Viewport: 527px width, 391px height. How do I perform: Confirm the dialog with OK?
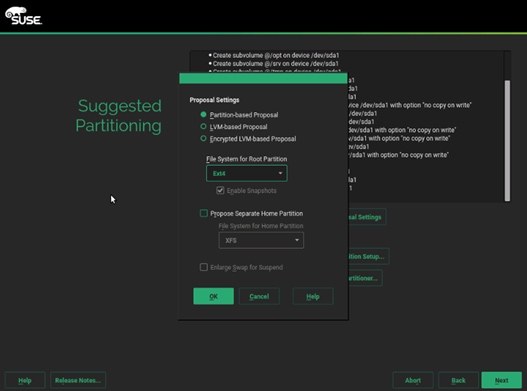click(213, 296)
